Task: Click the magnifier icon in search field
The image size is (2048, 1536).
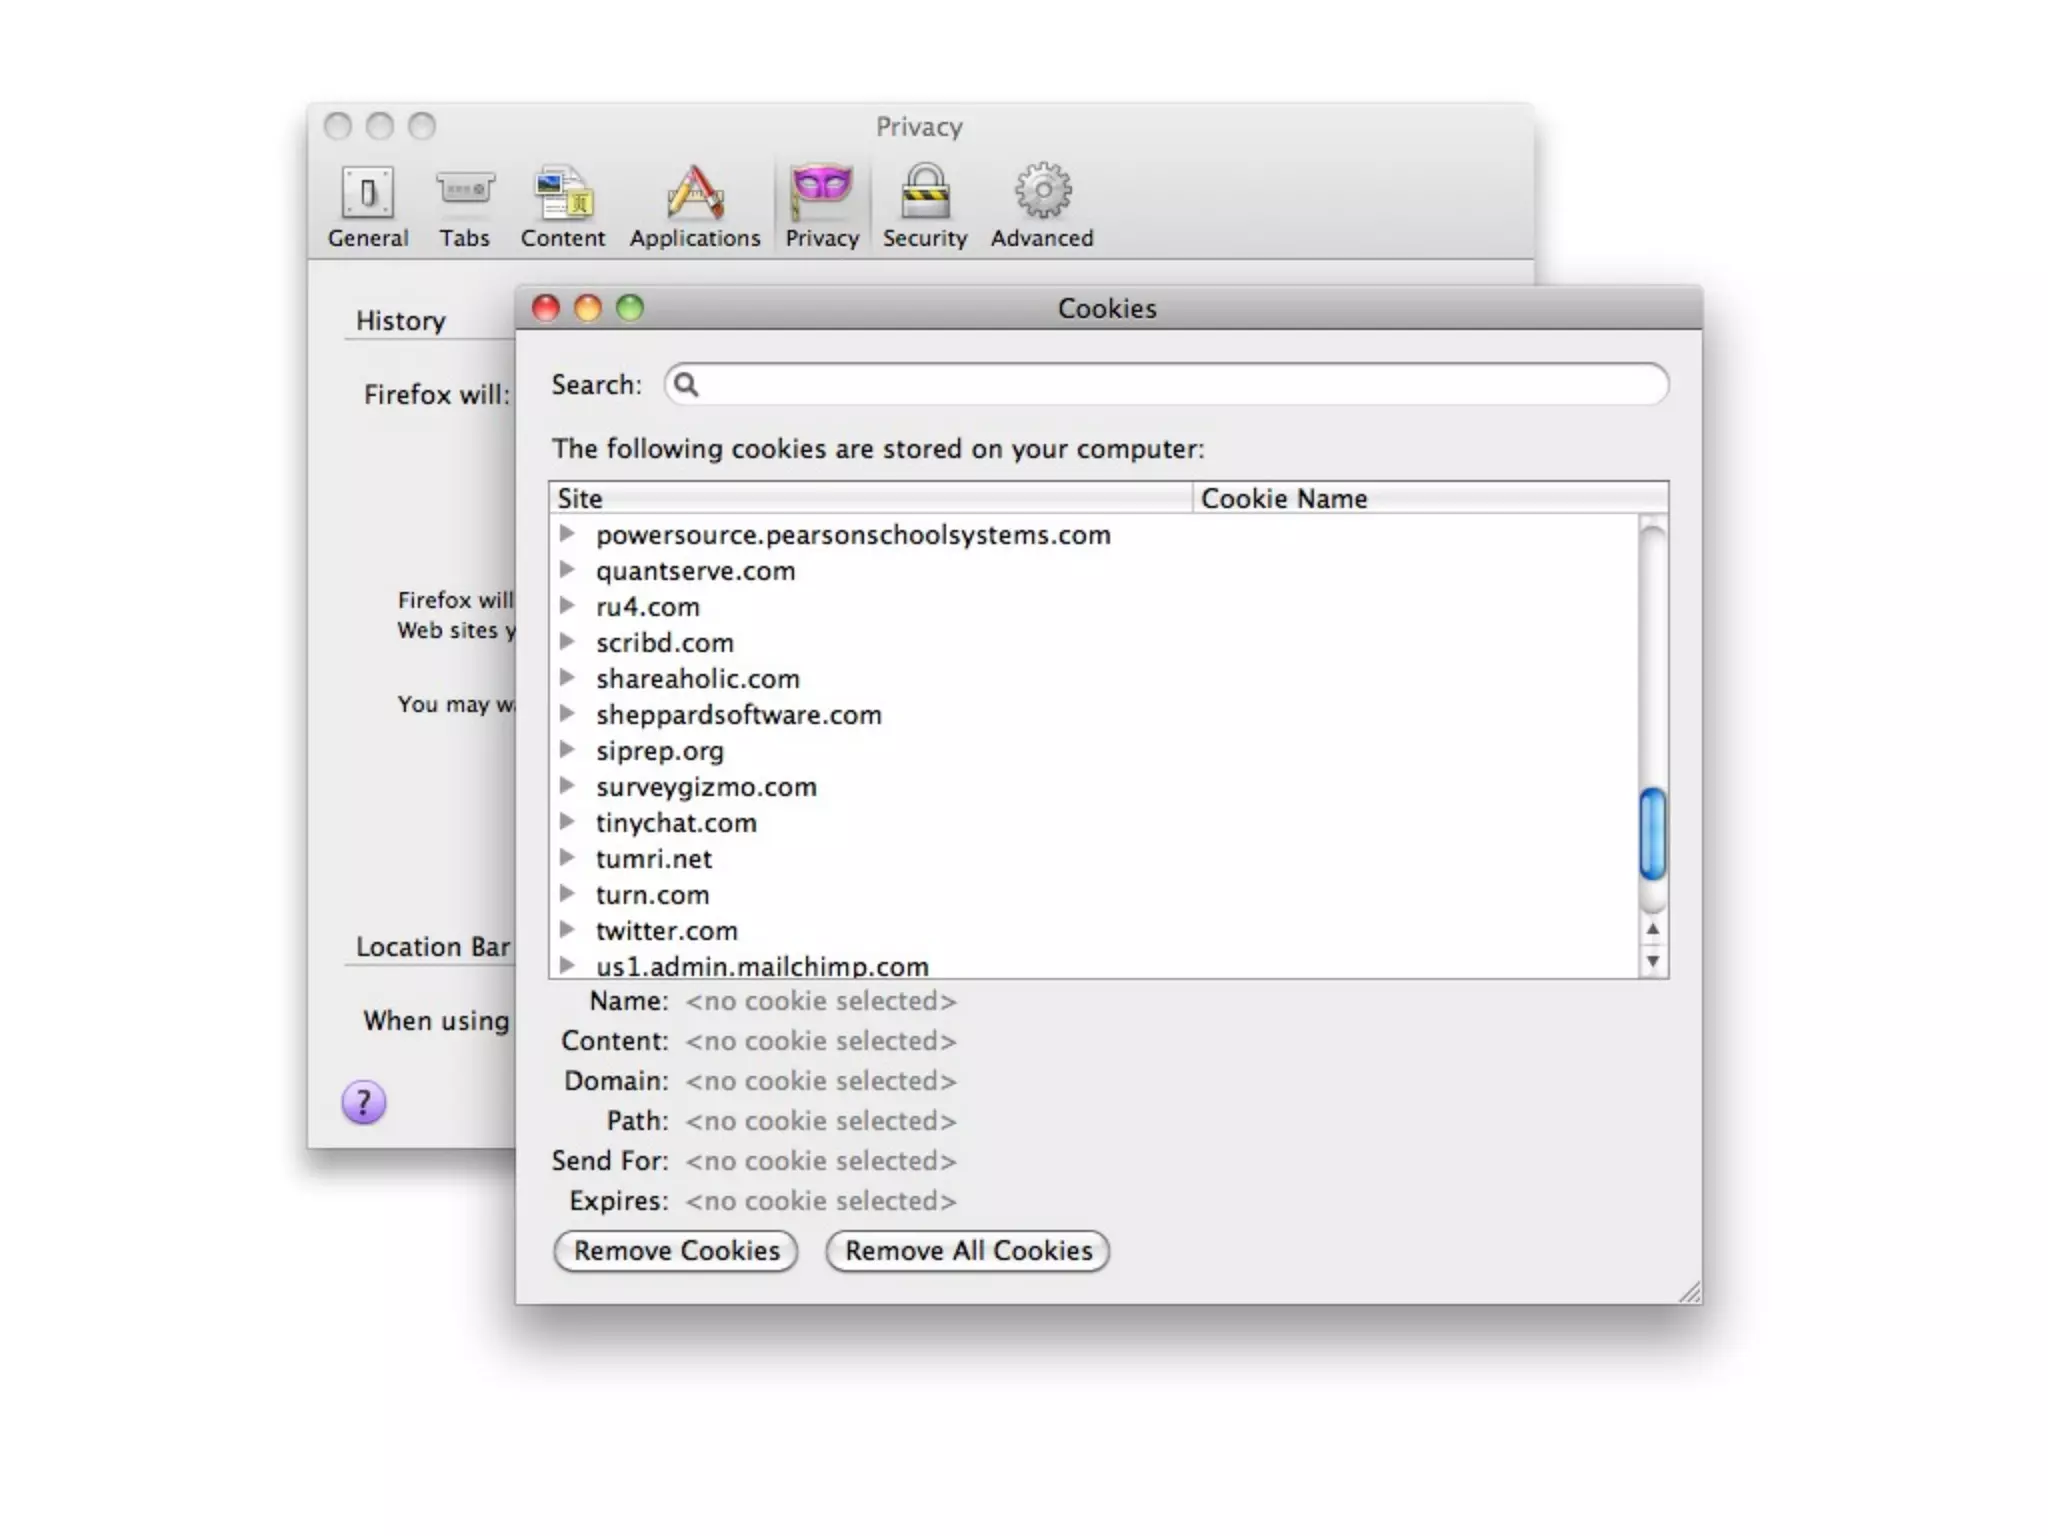Action: click(686, 384)
